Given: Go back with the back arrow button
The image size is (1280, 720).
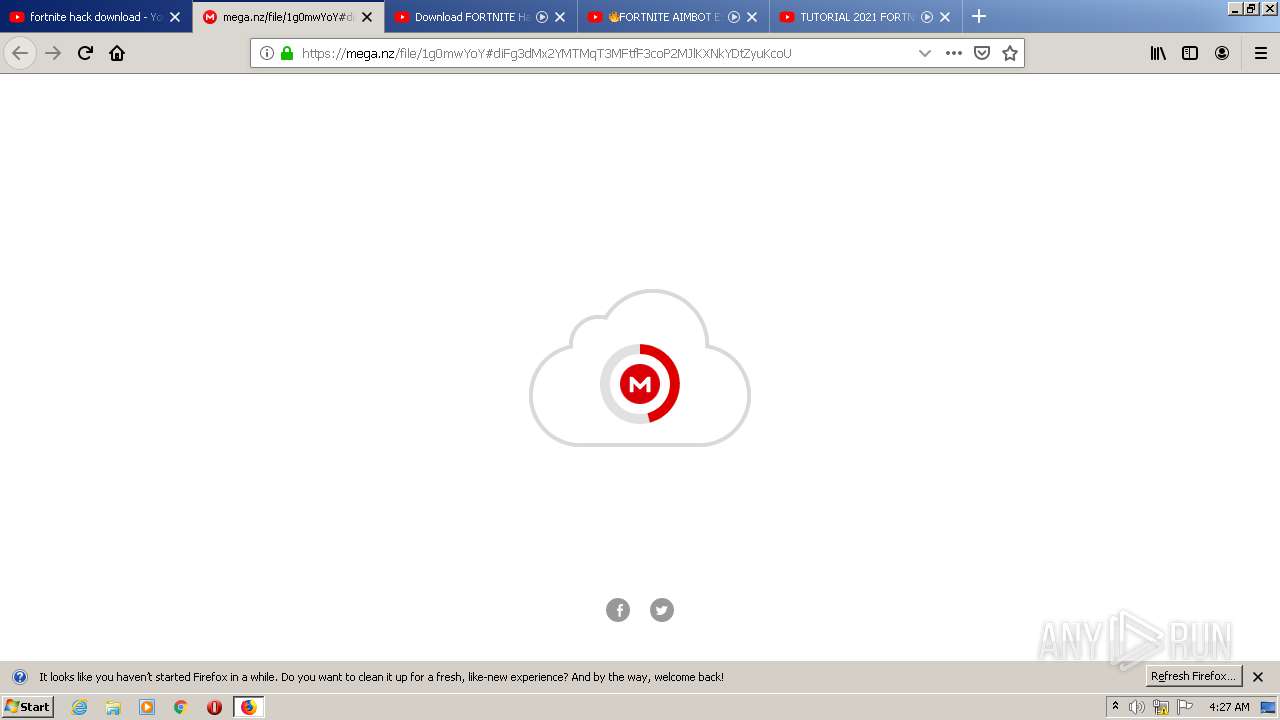Looking at the screenshot, I should pyautogui.click(x=20, y=53).
